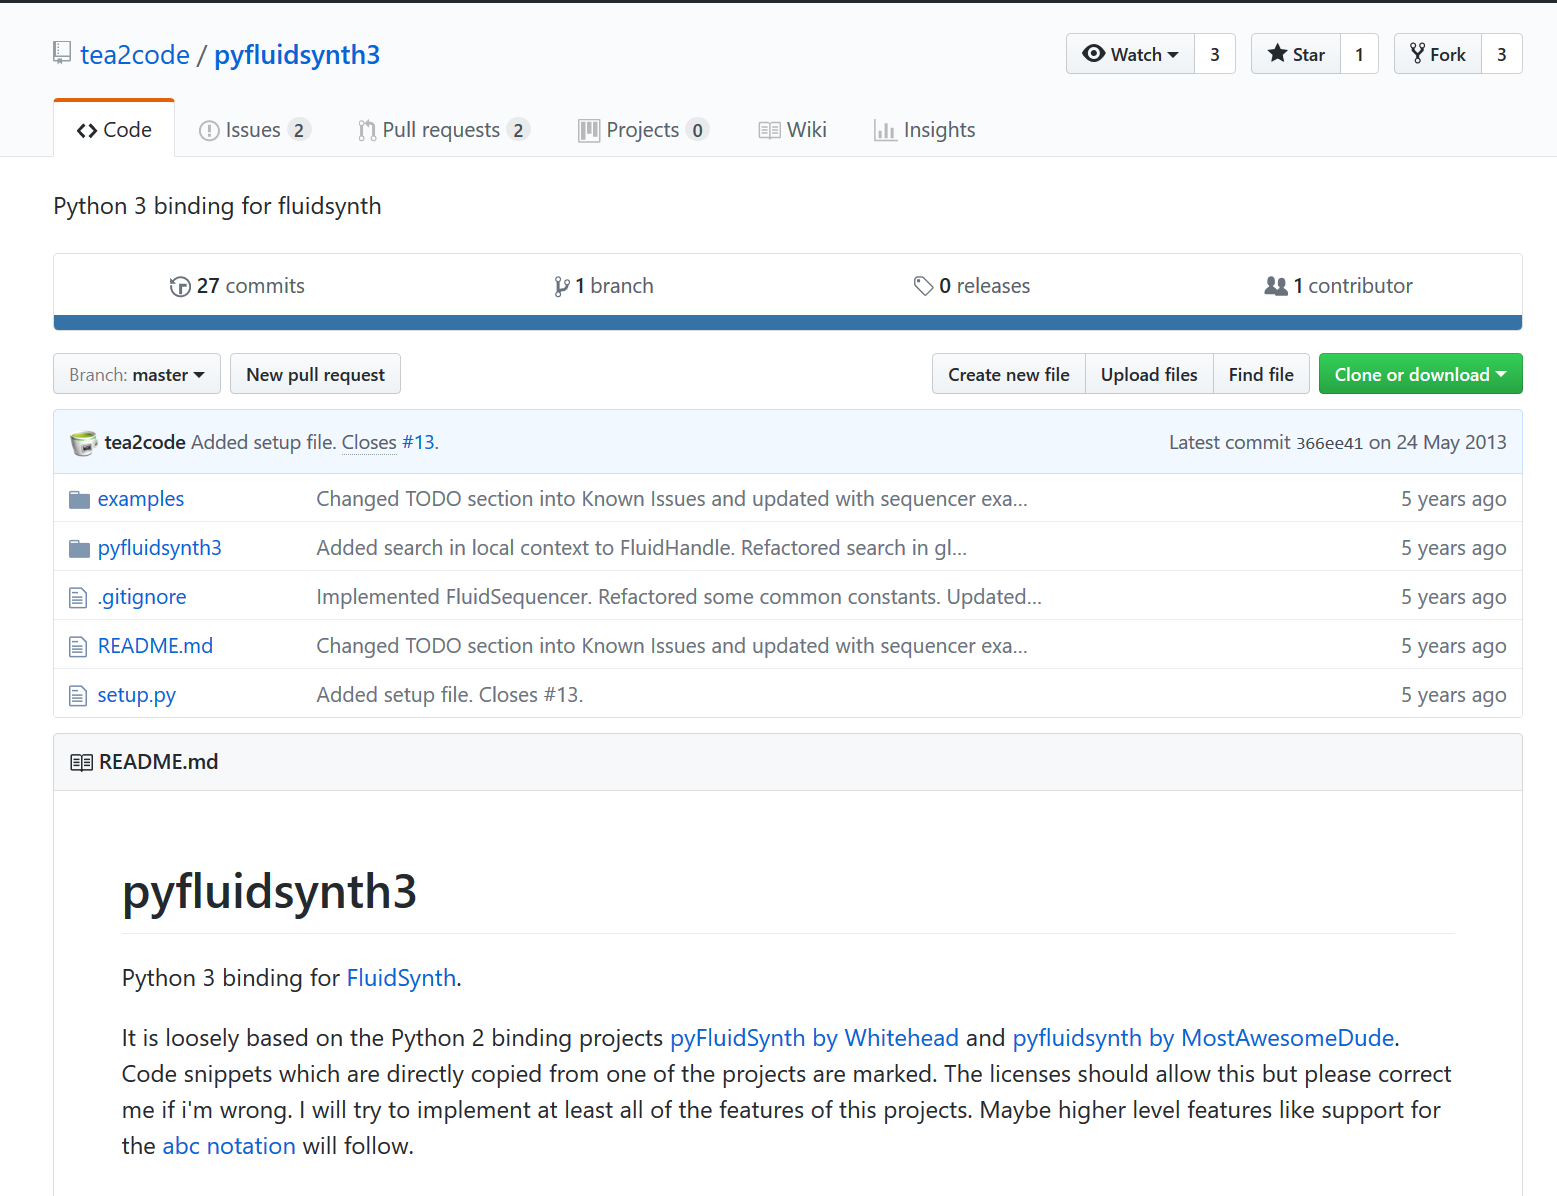
Task: View the watchers count 3
Action: coord(1215,54)
